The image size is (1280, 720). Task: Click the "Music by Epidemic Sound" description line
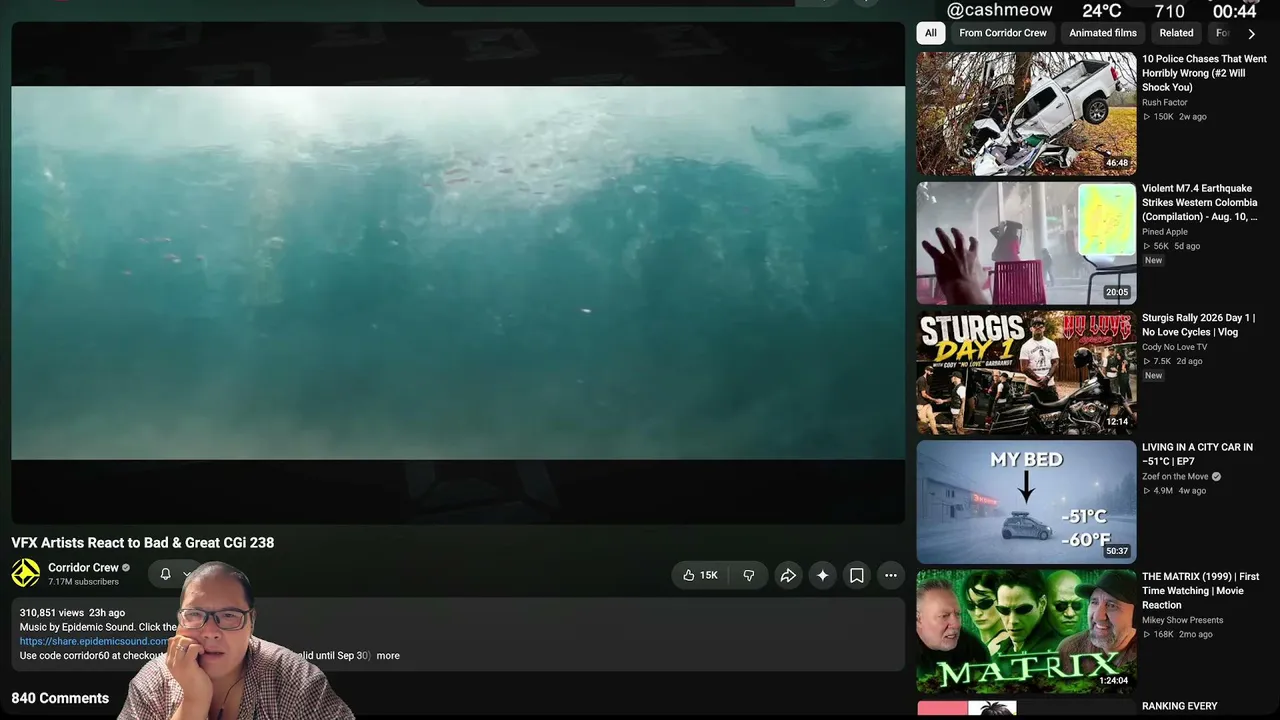98,627
